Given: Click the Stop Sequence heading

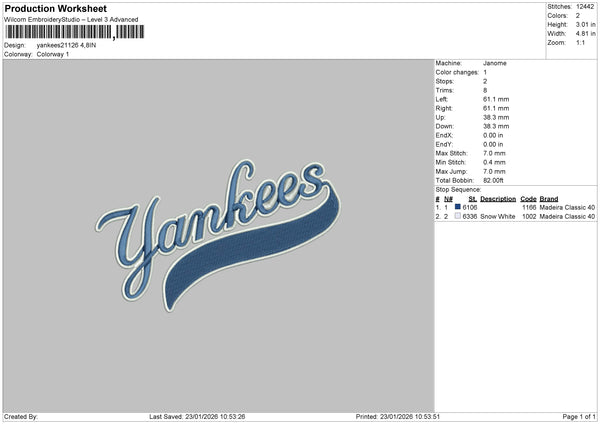Looking at the screenshot, I should click(x=458, y=189).
